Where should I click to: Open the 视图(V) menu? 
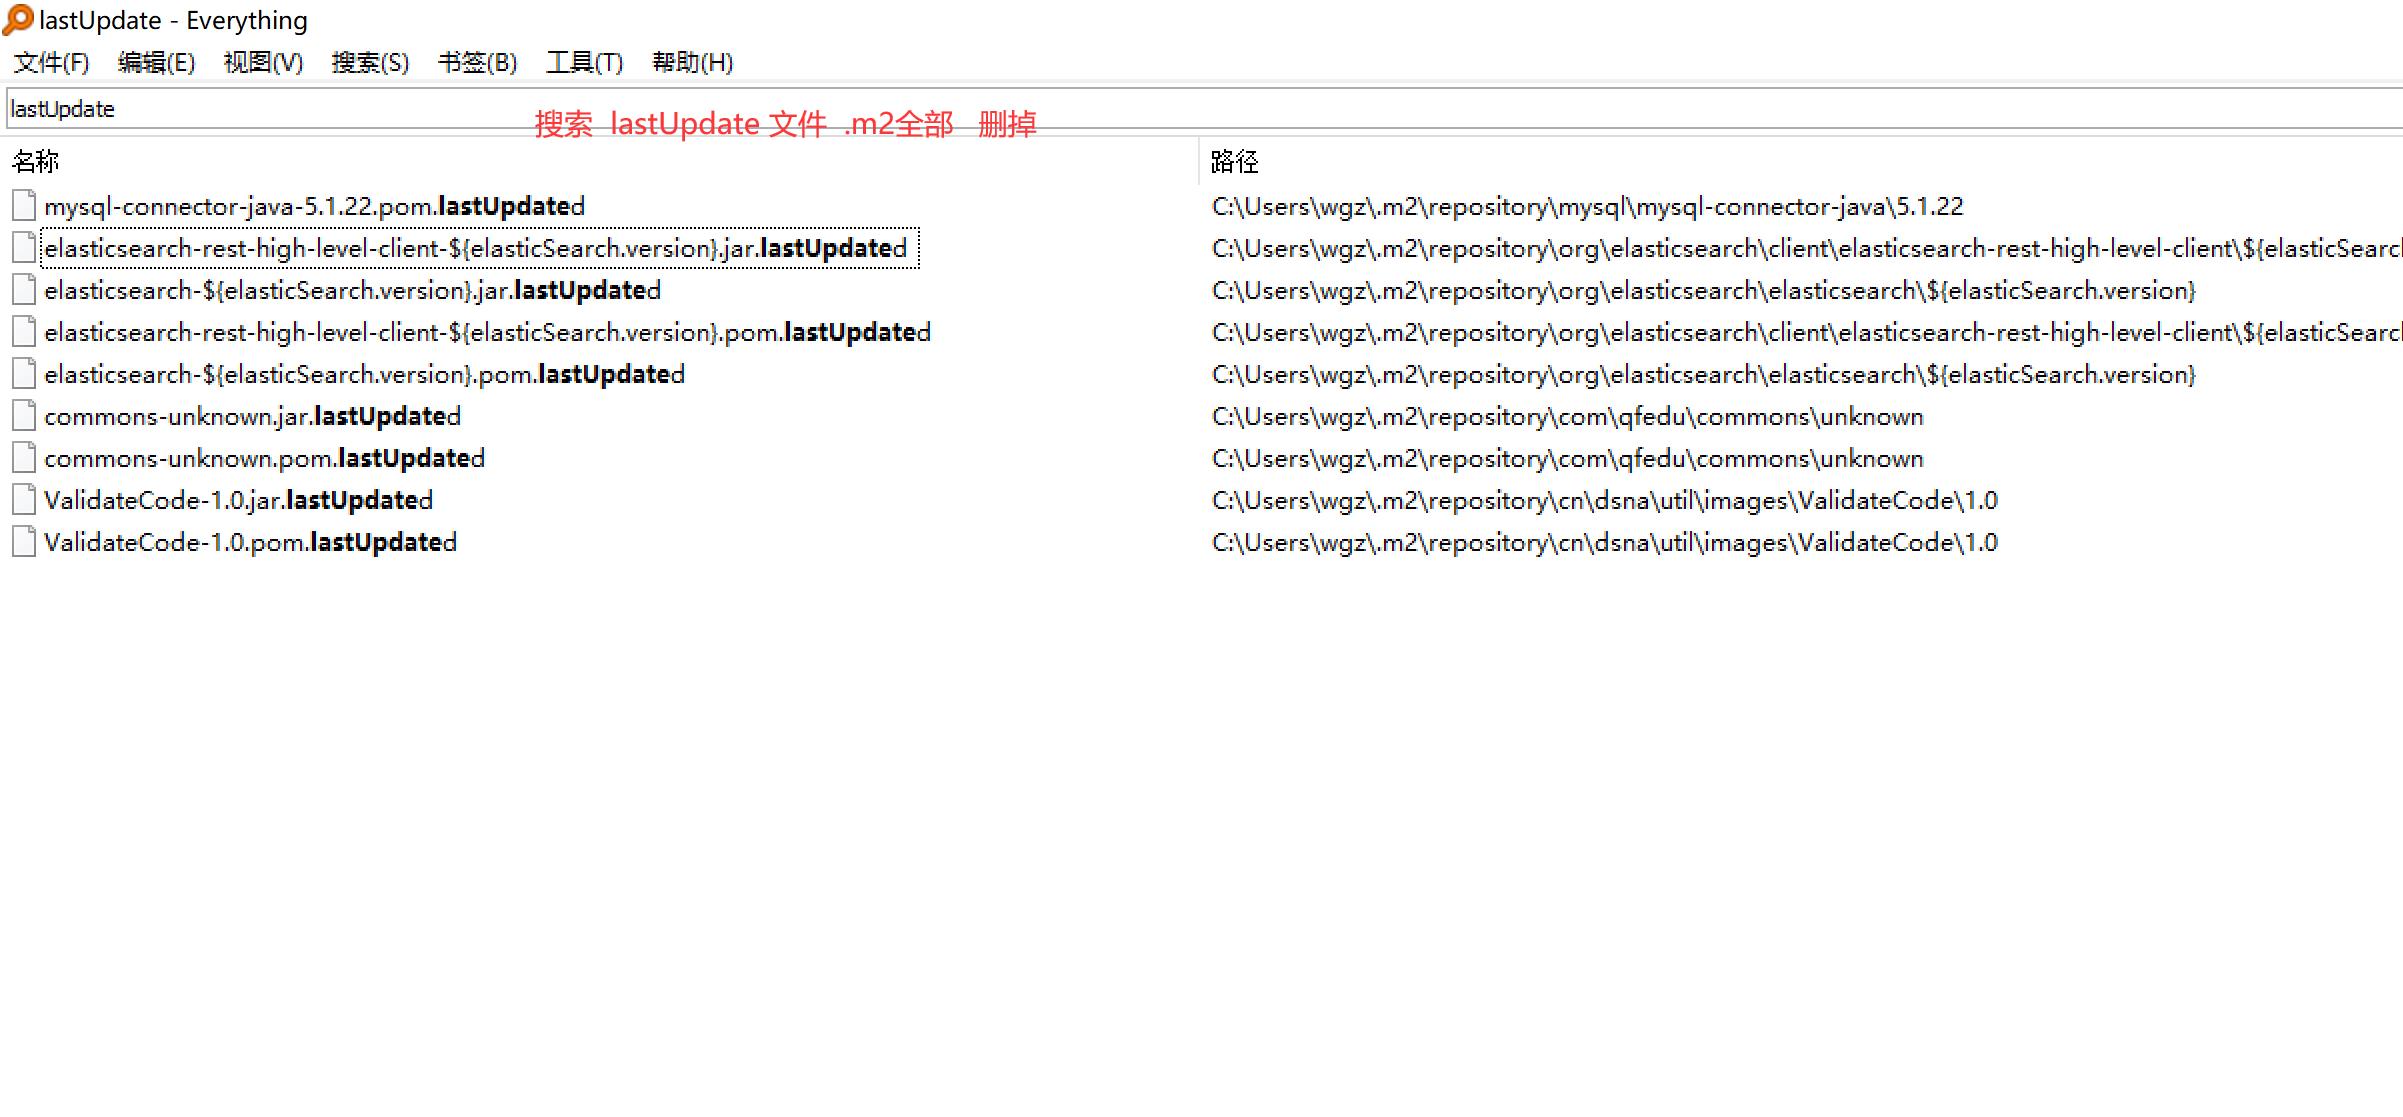(x=264, y=63)
